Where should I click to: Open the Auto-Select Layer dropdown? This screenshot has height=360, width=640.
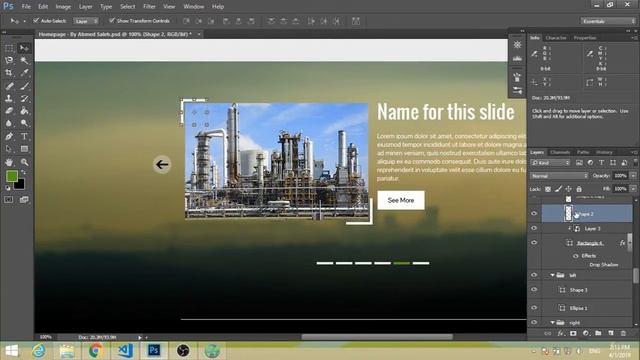click(x=86, y=21)
